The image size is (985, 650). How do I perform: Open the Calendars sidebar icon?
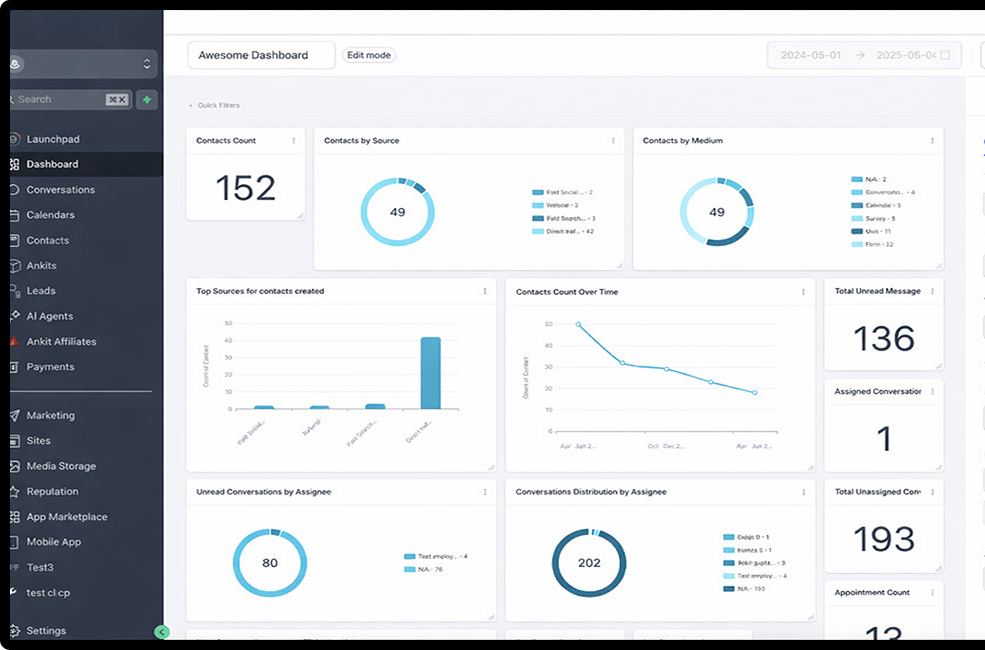[15, 215]
